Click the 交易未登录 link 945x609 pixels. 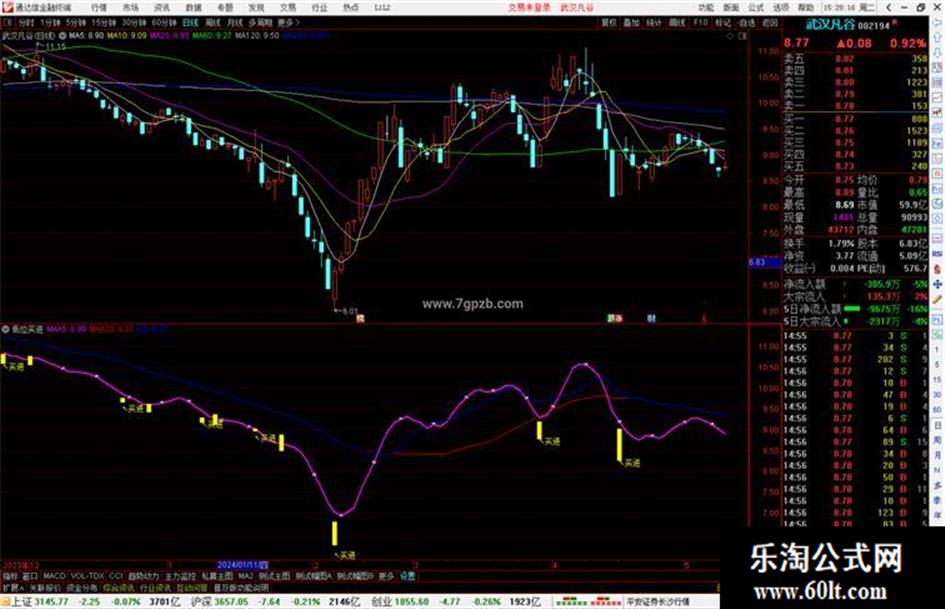point(529,8)
